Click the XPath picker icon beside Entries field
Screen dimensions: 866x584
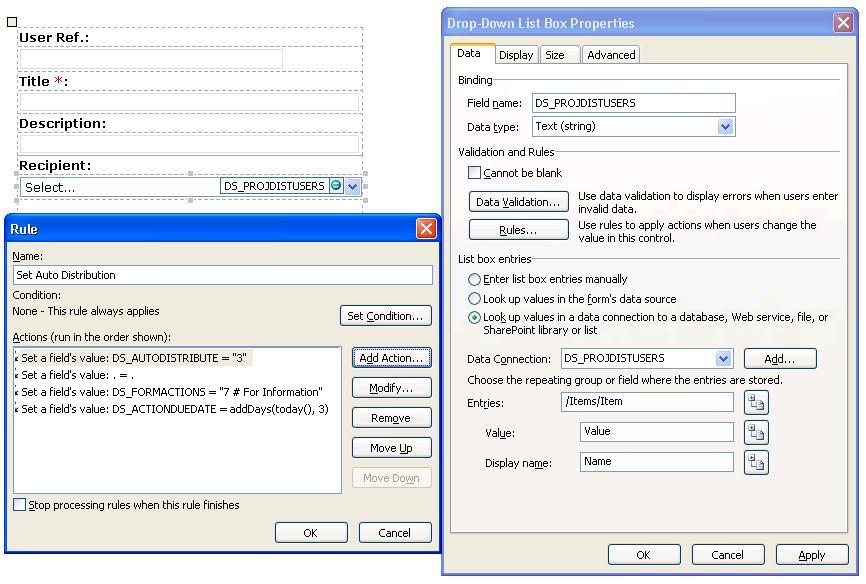tap(757, 402)
